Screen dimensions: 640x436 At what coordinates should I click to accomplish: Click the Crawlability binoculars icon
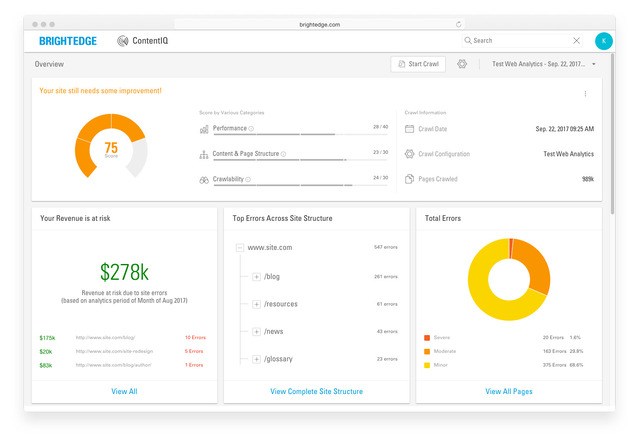click(x=204, y=180)
